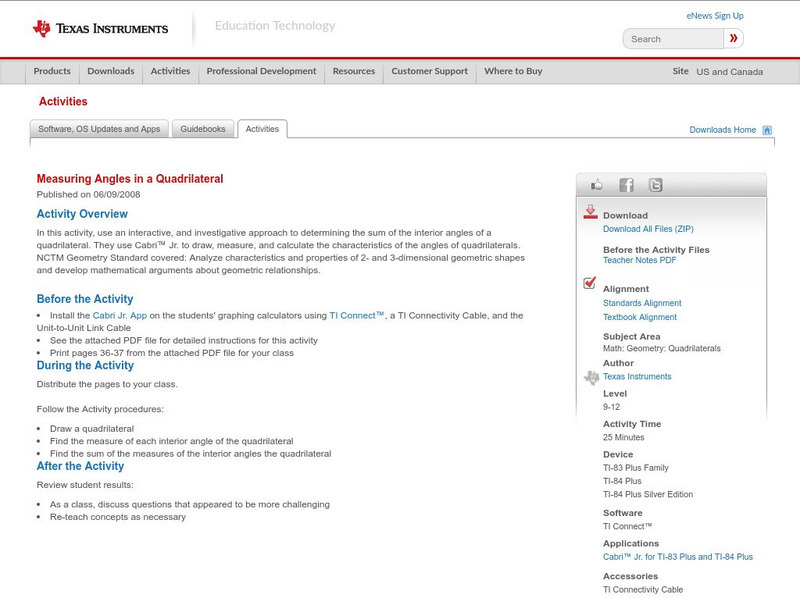
Task: Click the Before the Activity heading
Action: pyautogui.click(x=85, y=299)
